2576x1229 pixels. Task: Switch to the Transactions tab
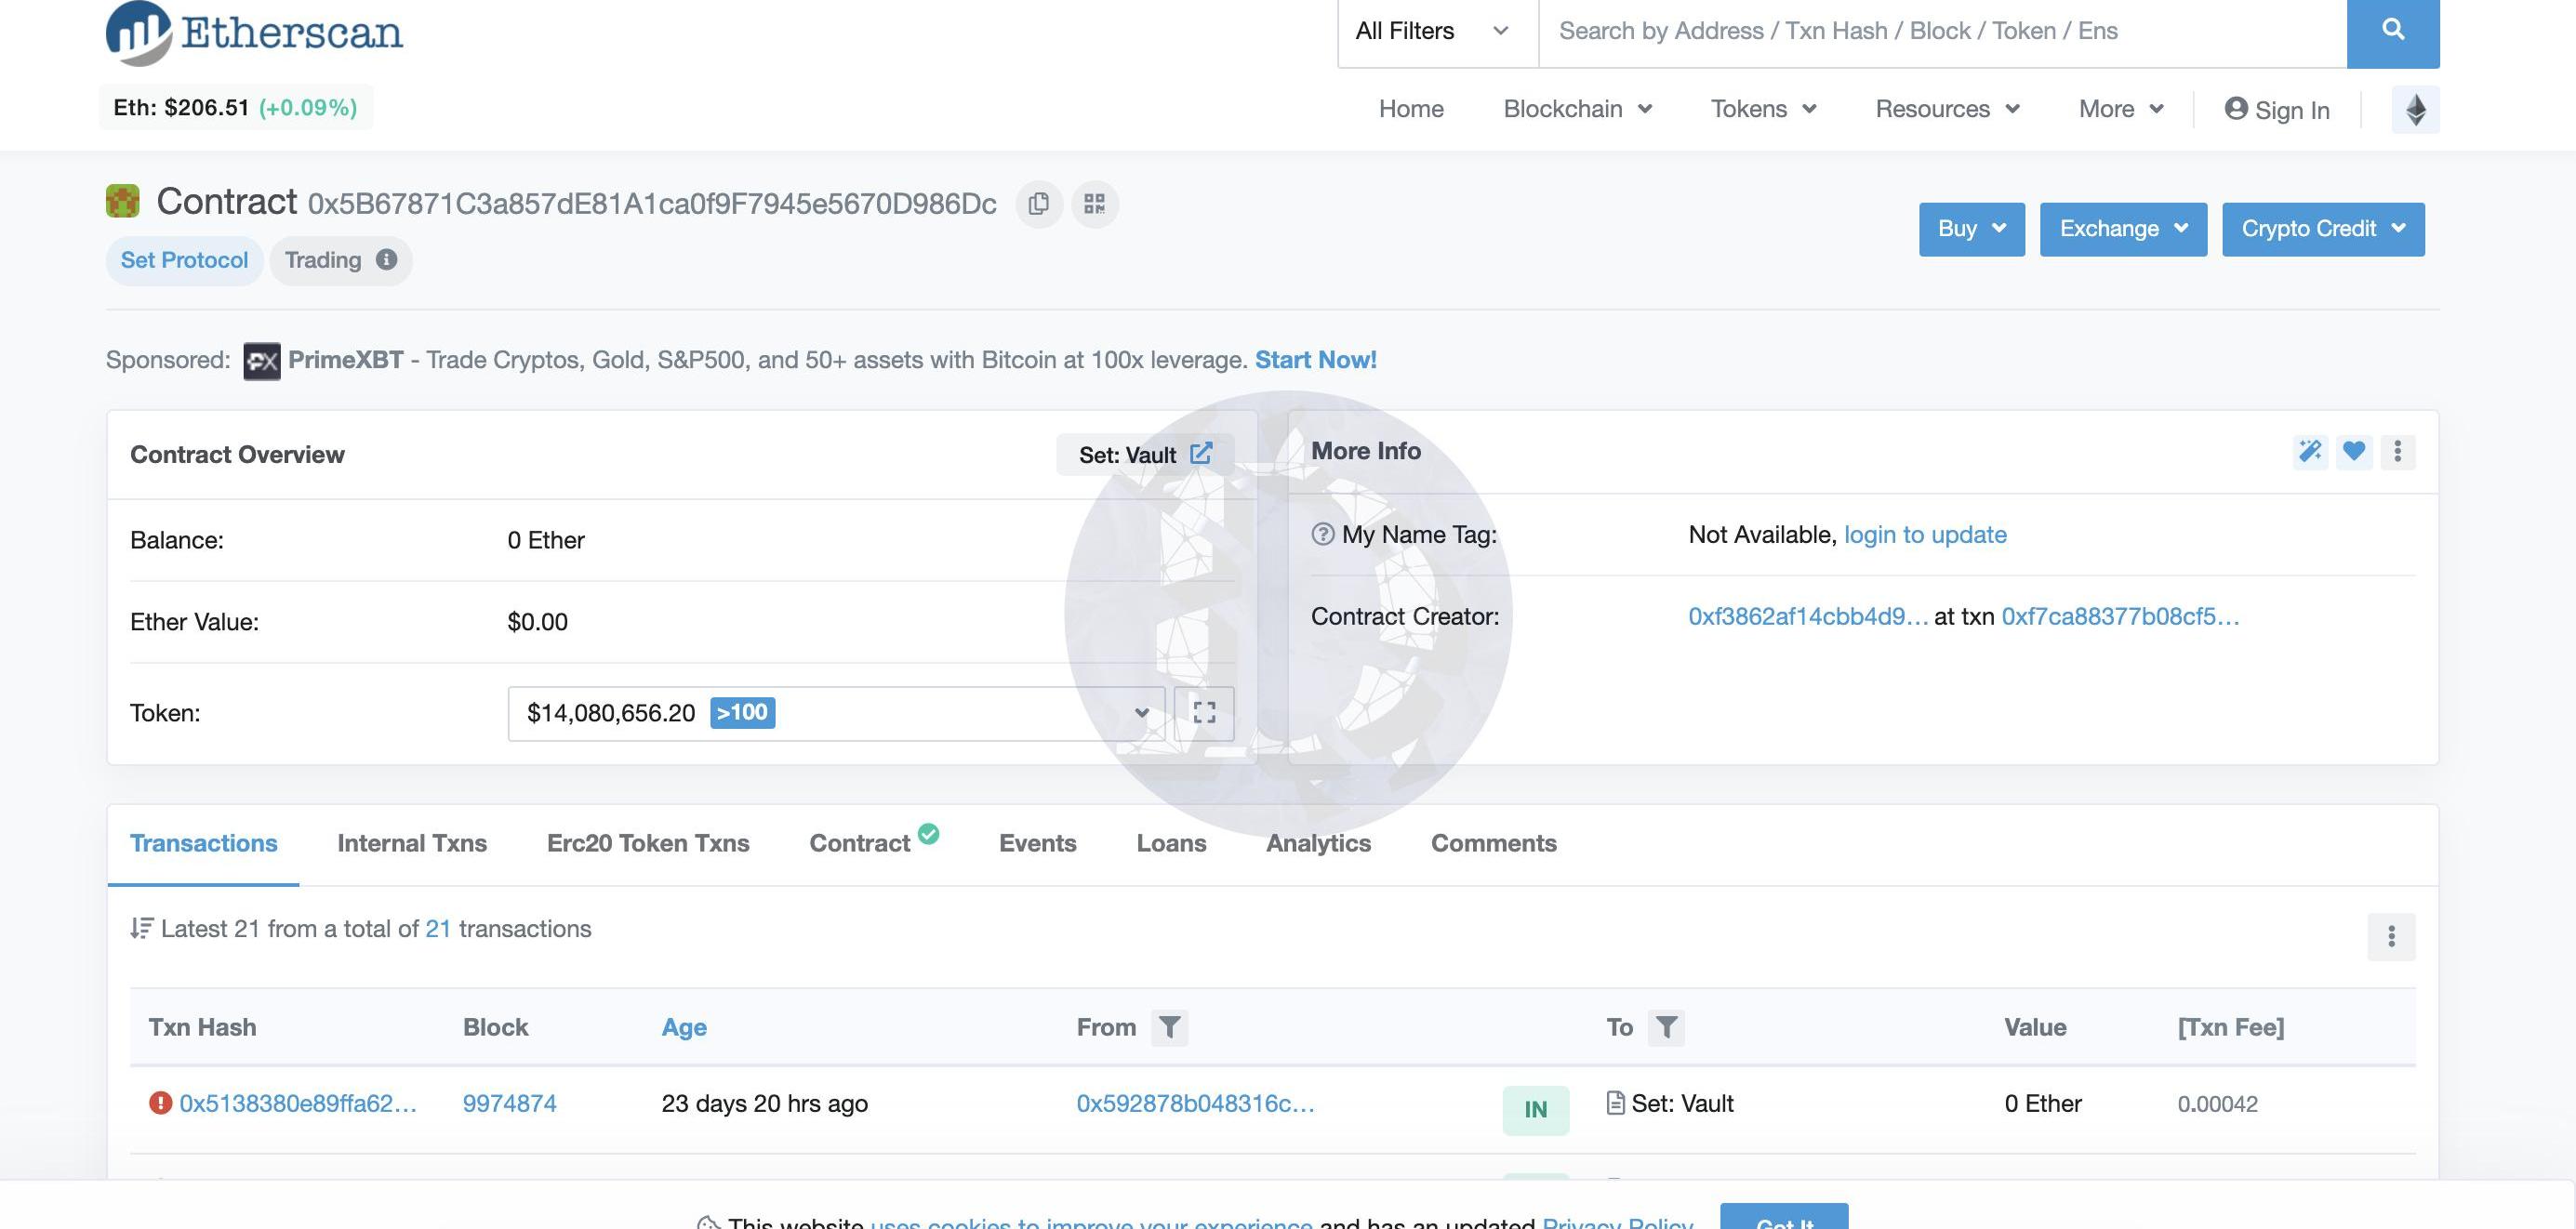[x=203, y=843]
